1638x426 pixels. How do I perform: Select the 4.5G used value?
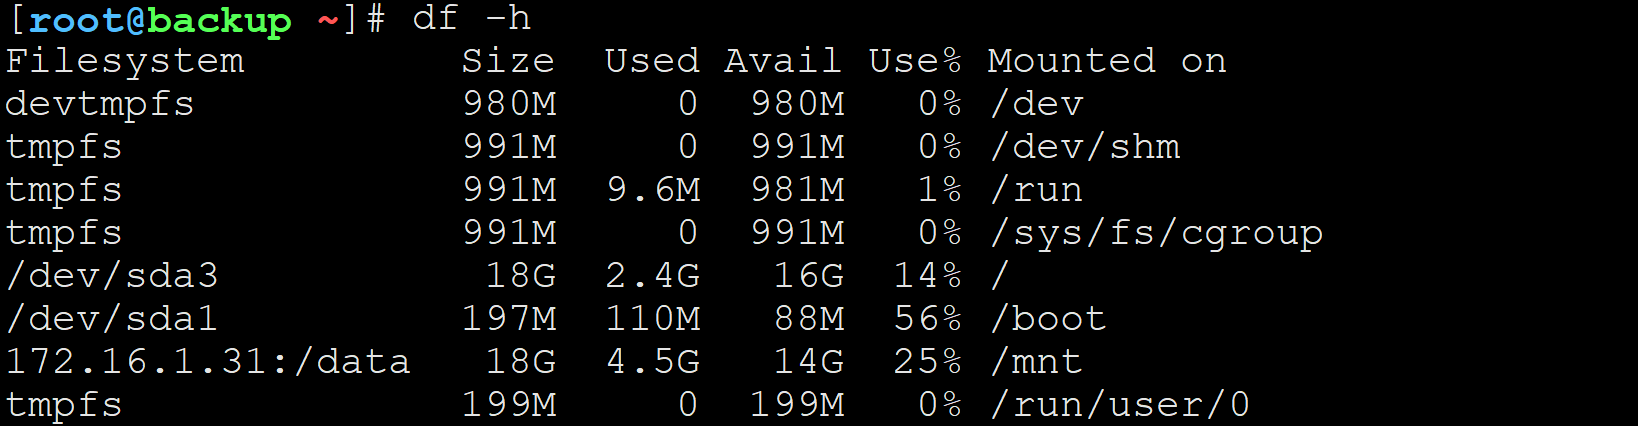coord(653,362)
